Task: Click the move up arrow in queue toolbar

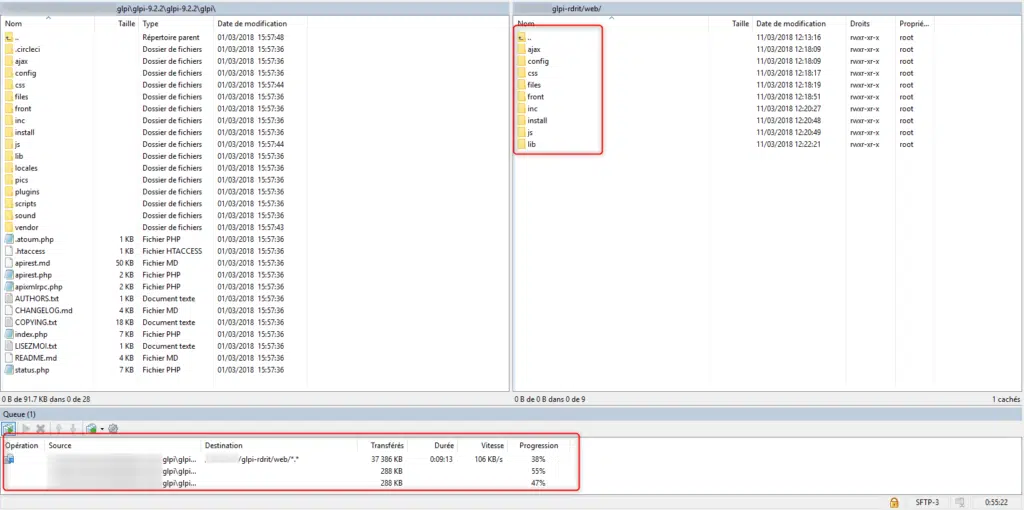Action: tap(61, 428)
